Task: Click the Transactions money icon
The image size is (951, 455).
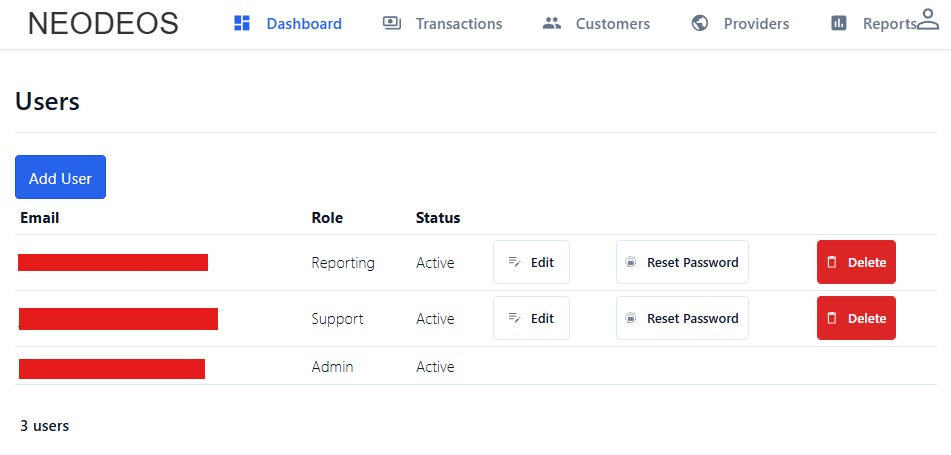Action: point(392,23)
